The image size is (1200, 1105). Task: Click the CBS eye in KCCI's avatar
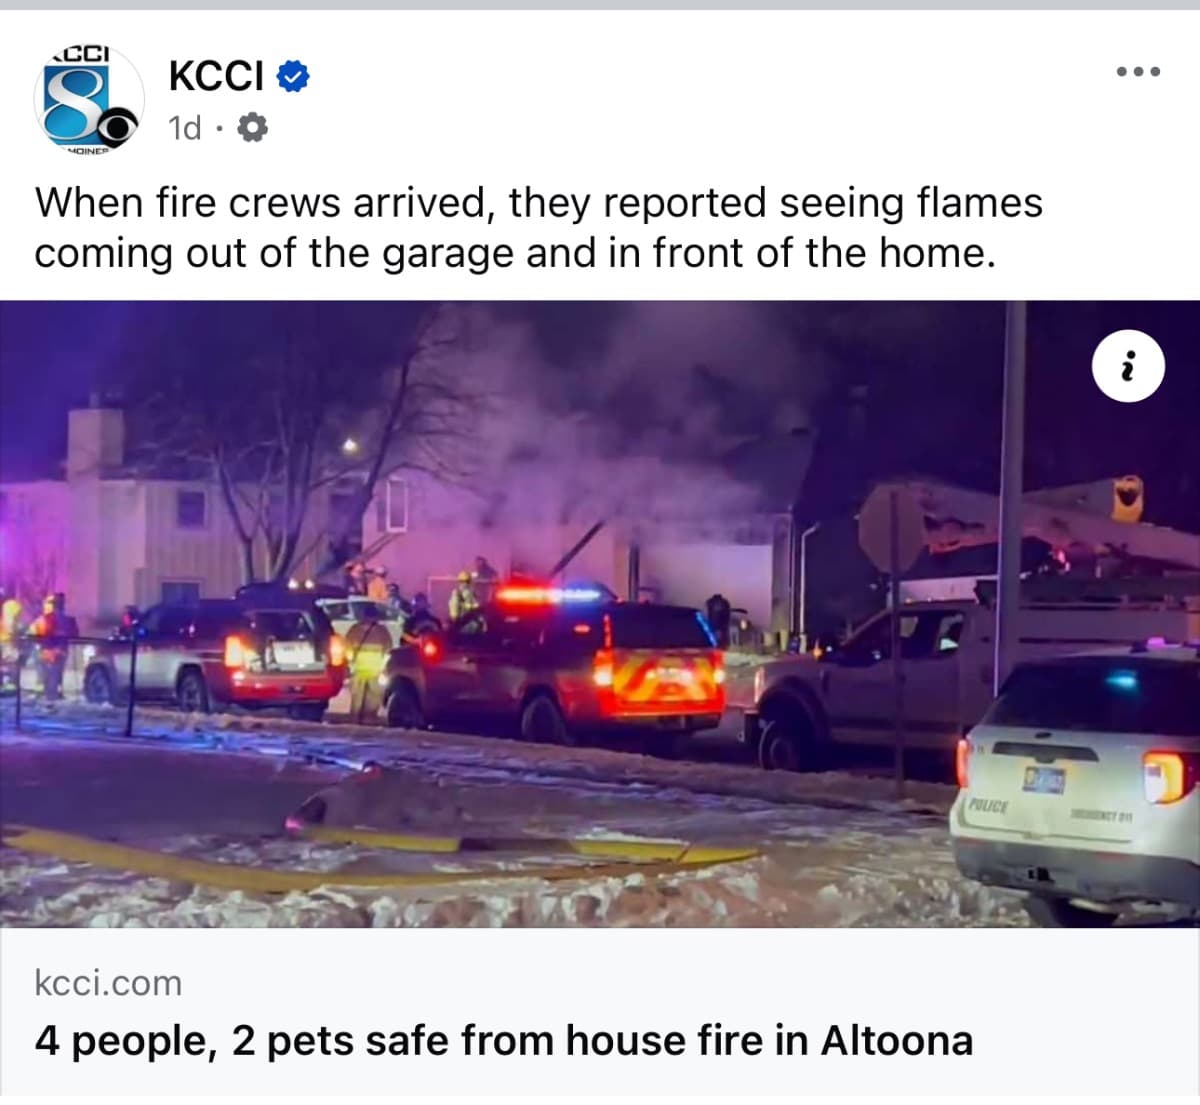(x=119, y=125)
